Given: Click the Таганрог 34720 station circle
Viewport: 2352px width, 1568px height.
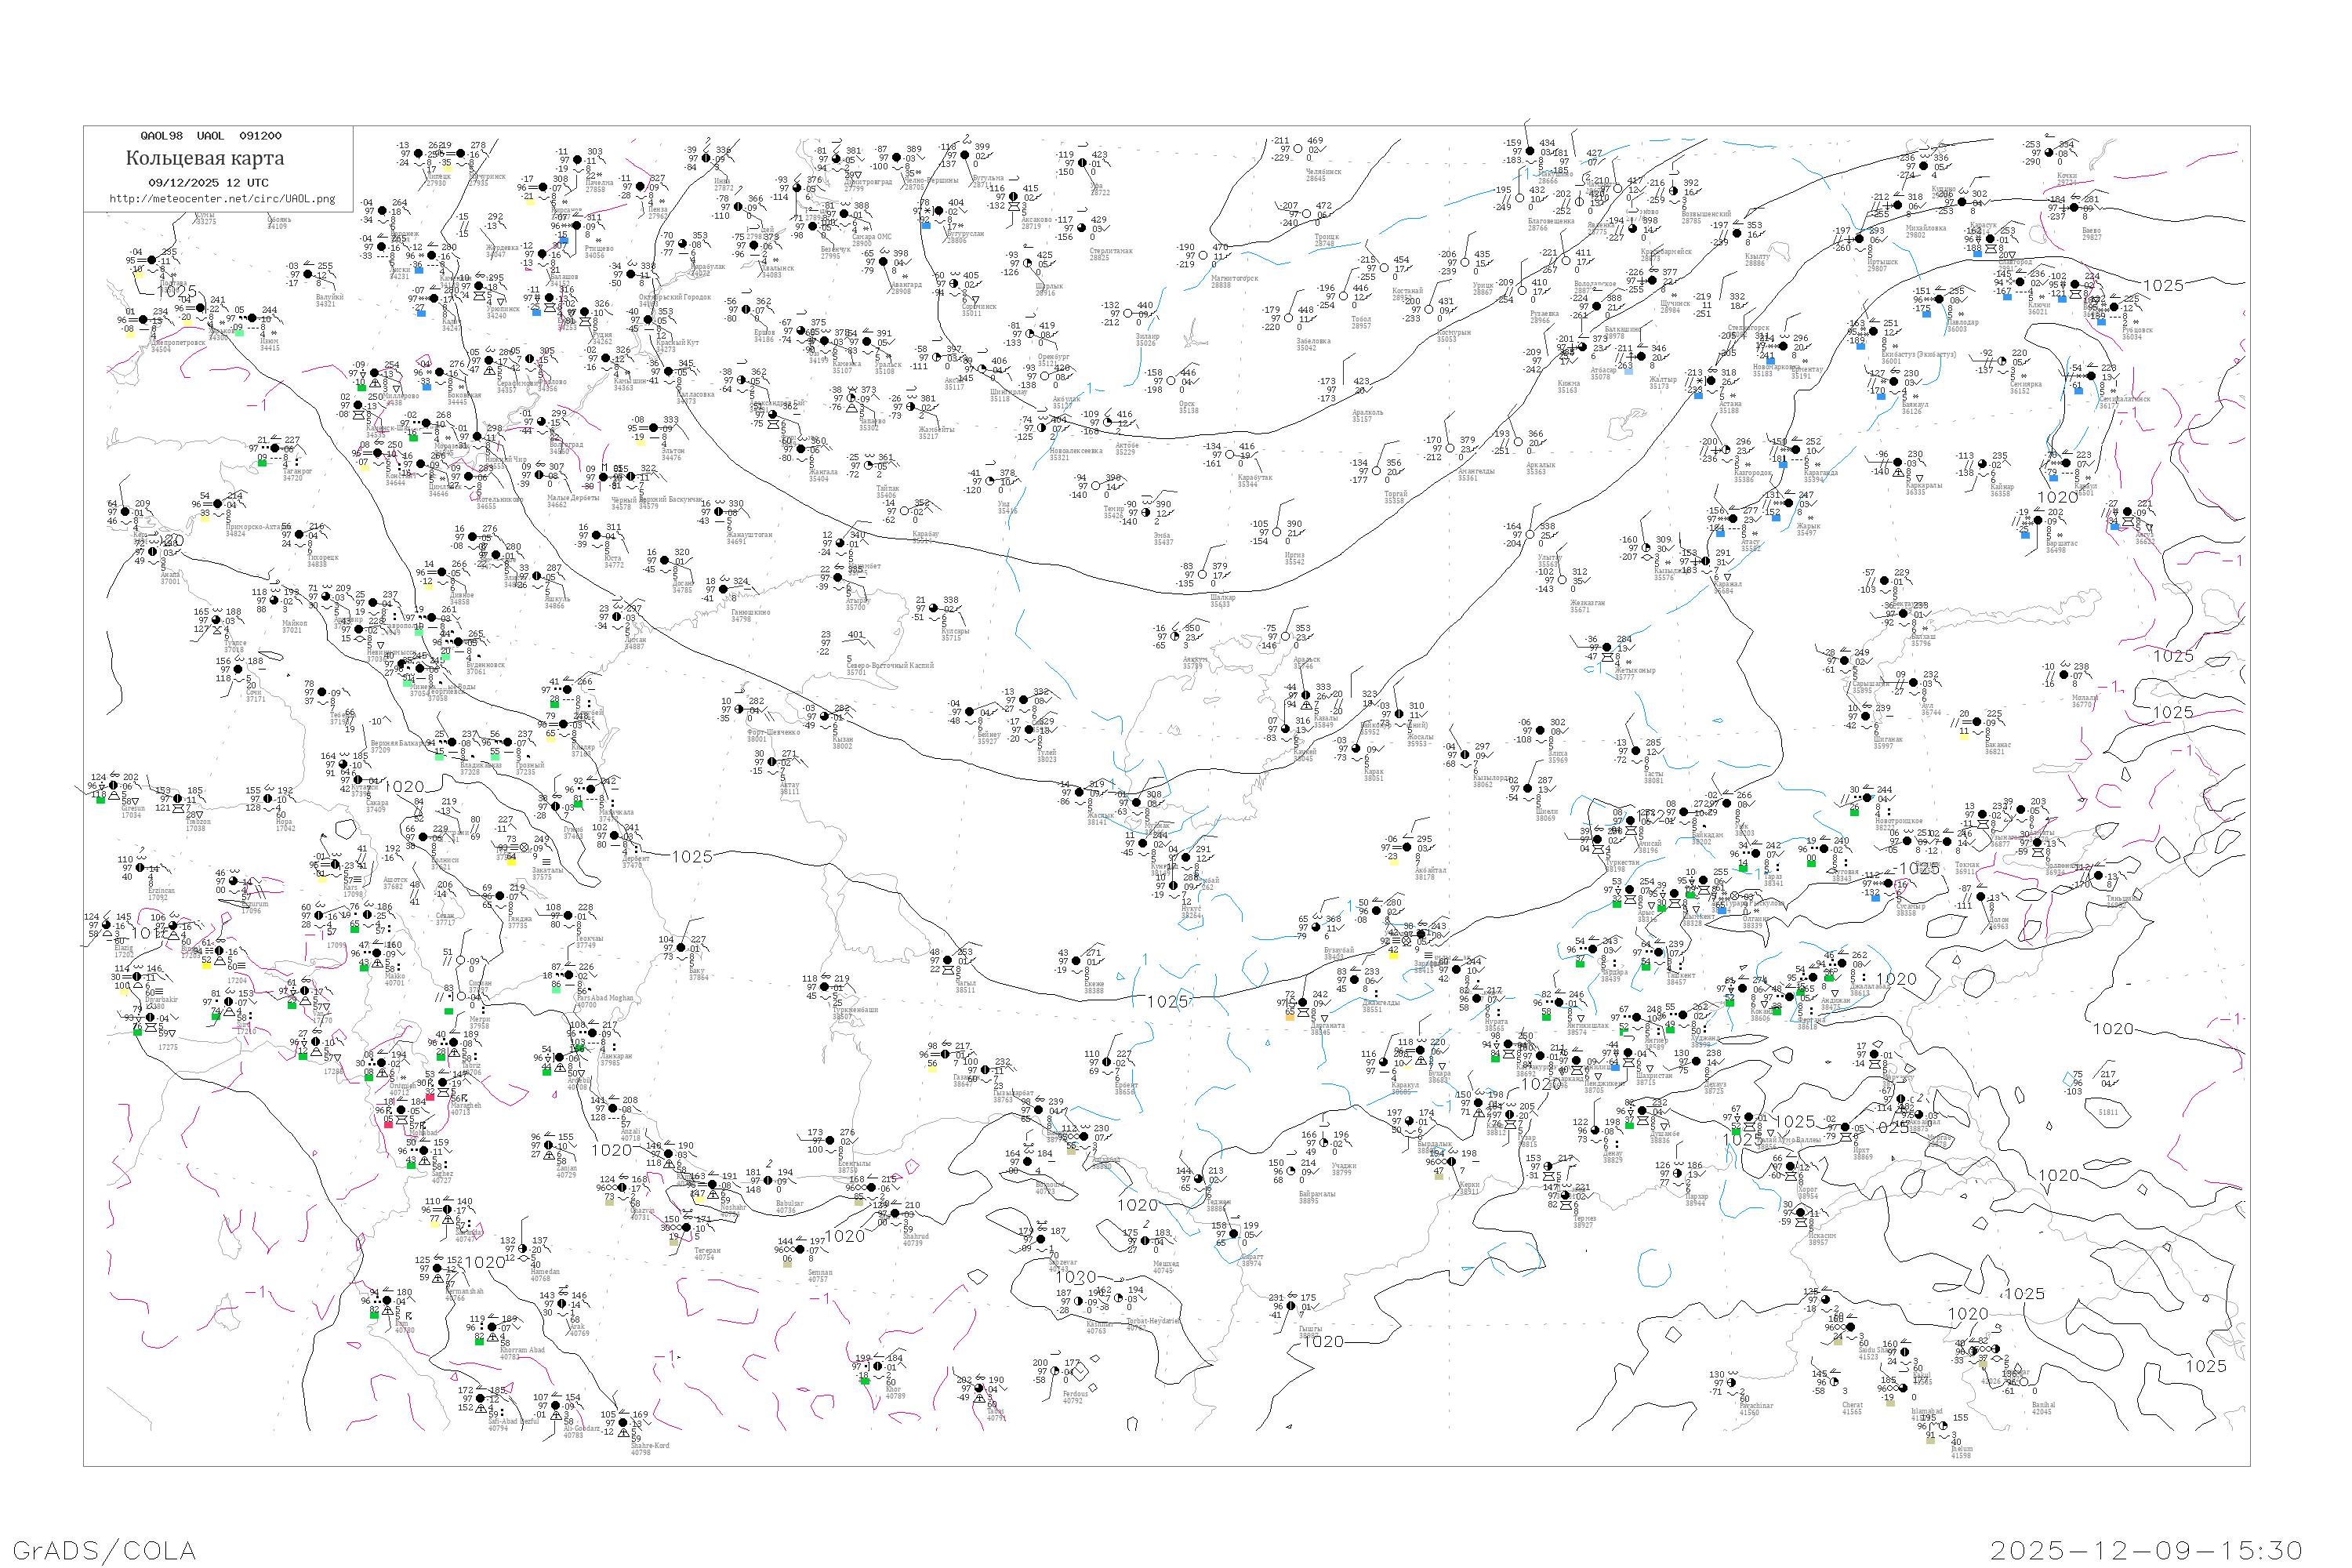Looking at the screenshot, I should 276,449.
